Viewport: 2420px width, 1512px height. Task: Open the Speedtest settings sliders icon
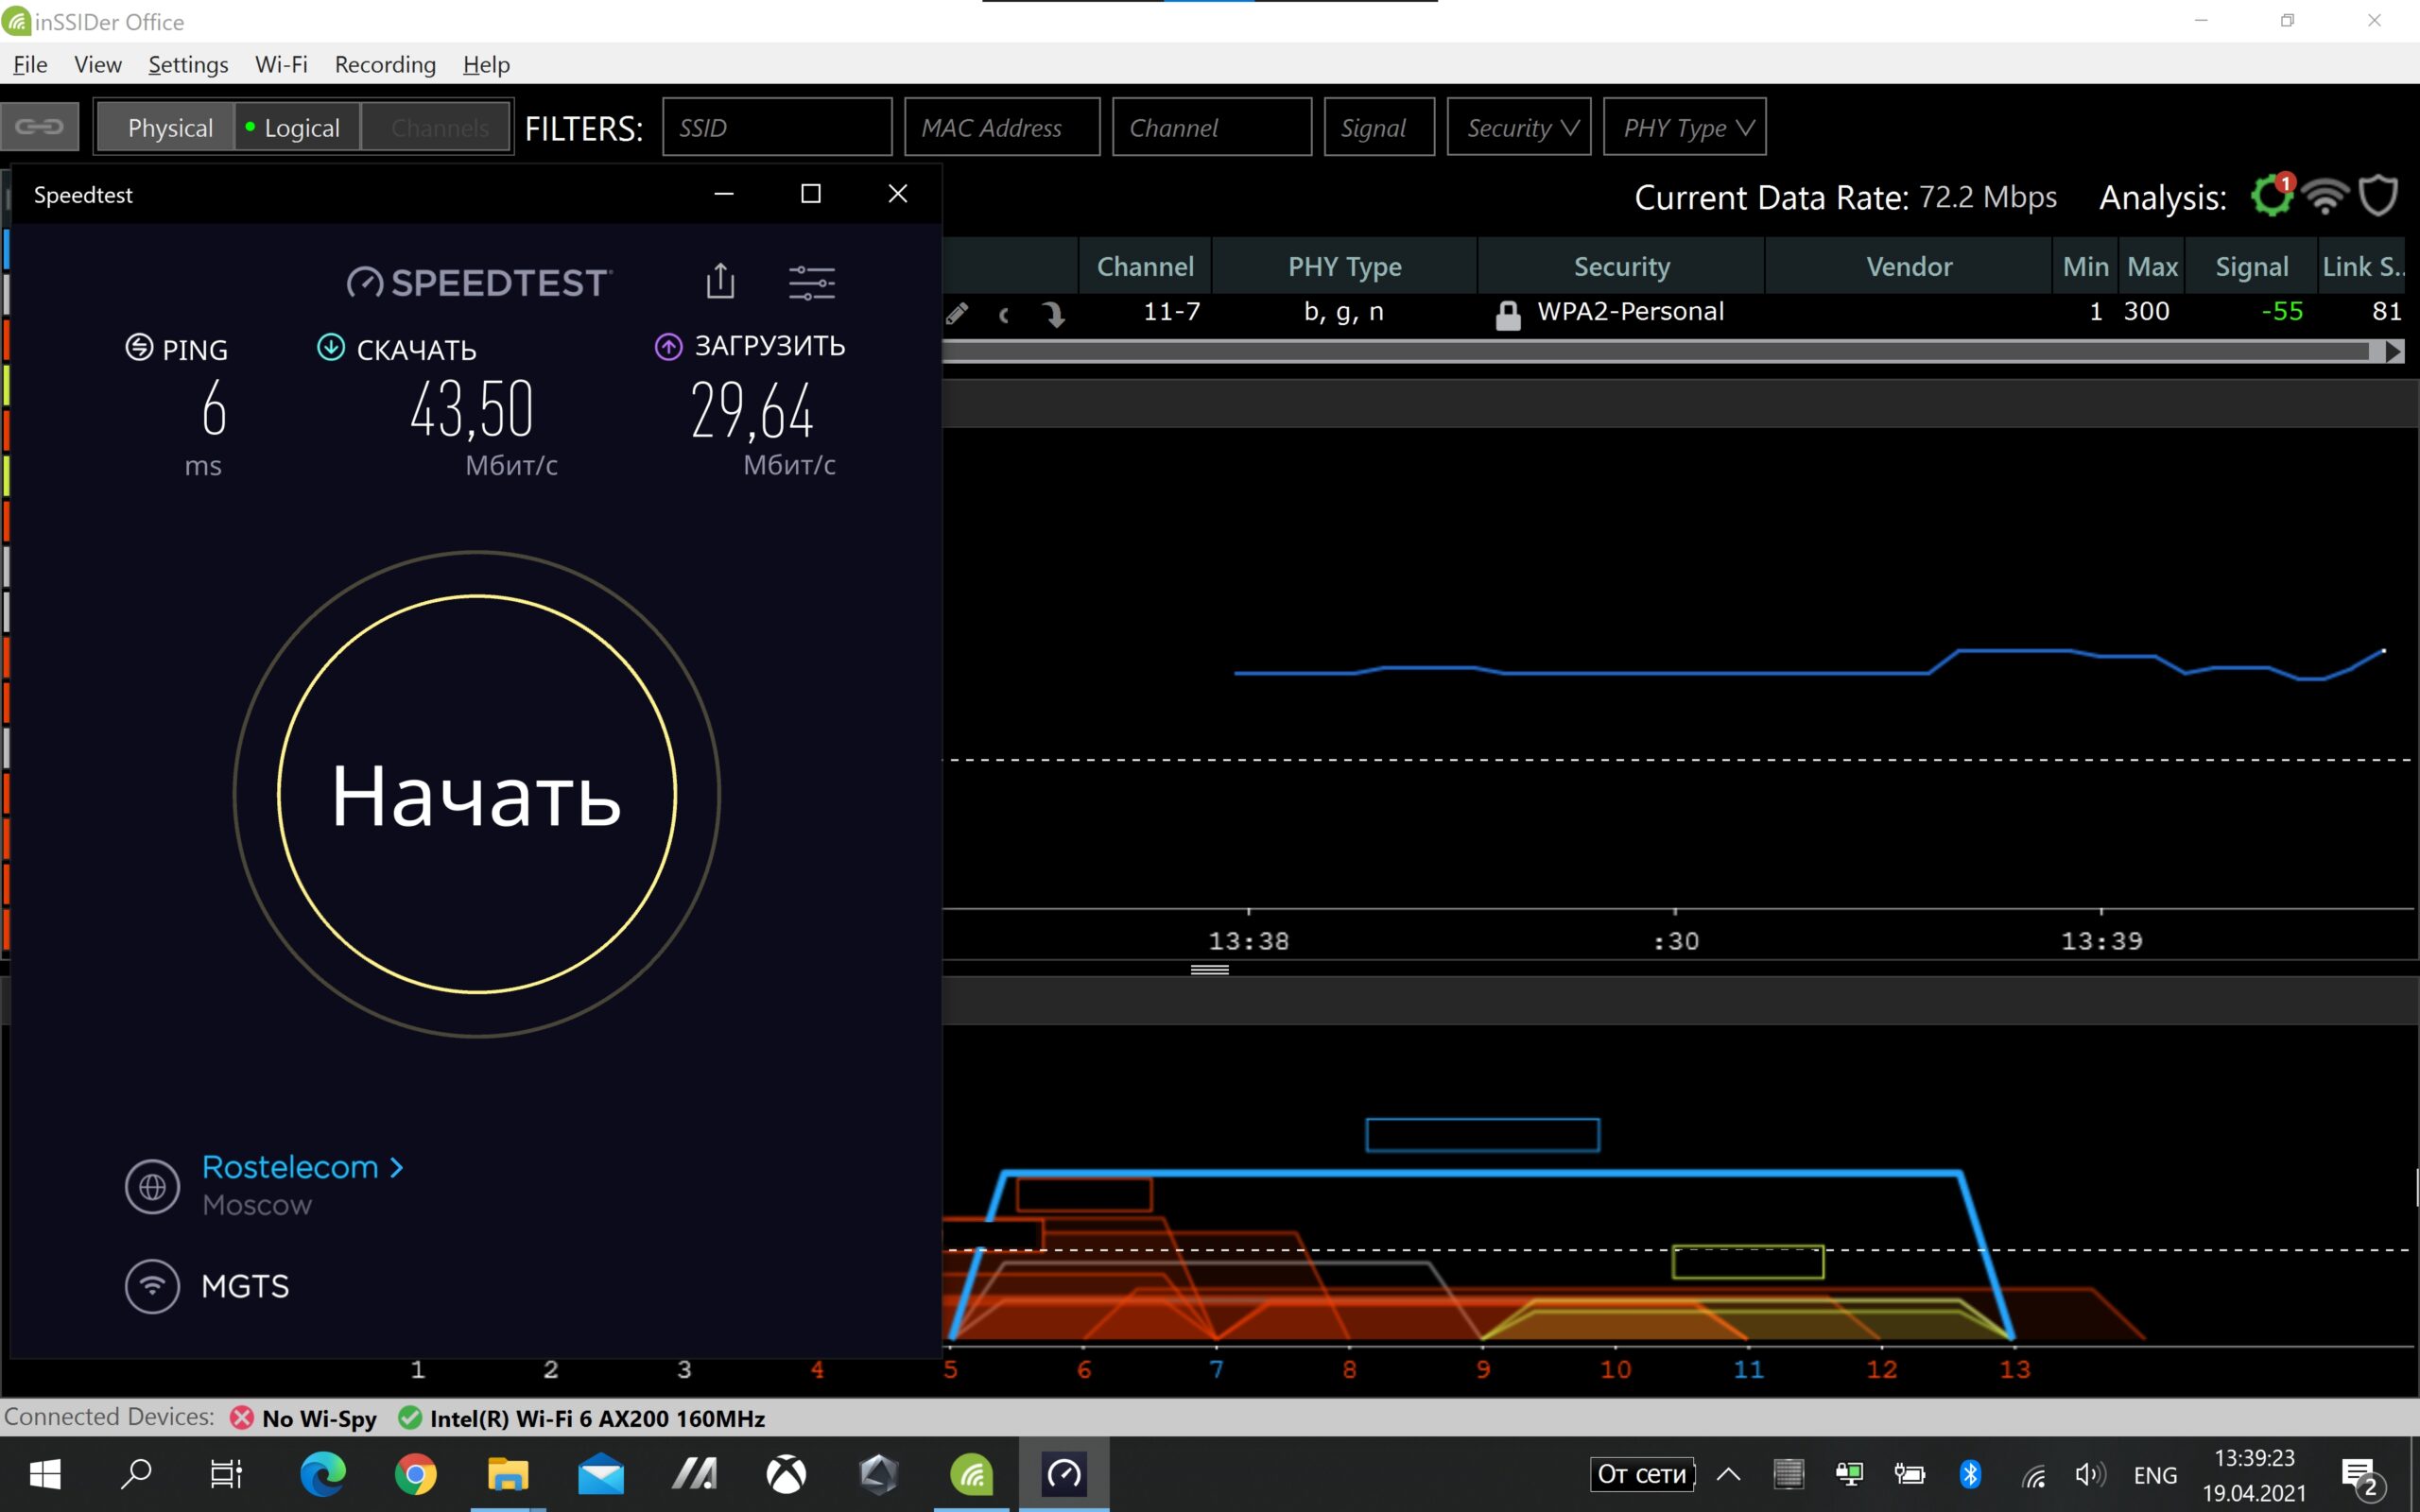point(811,283)
